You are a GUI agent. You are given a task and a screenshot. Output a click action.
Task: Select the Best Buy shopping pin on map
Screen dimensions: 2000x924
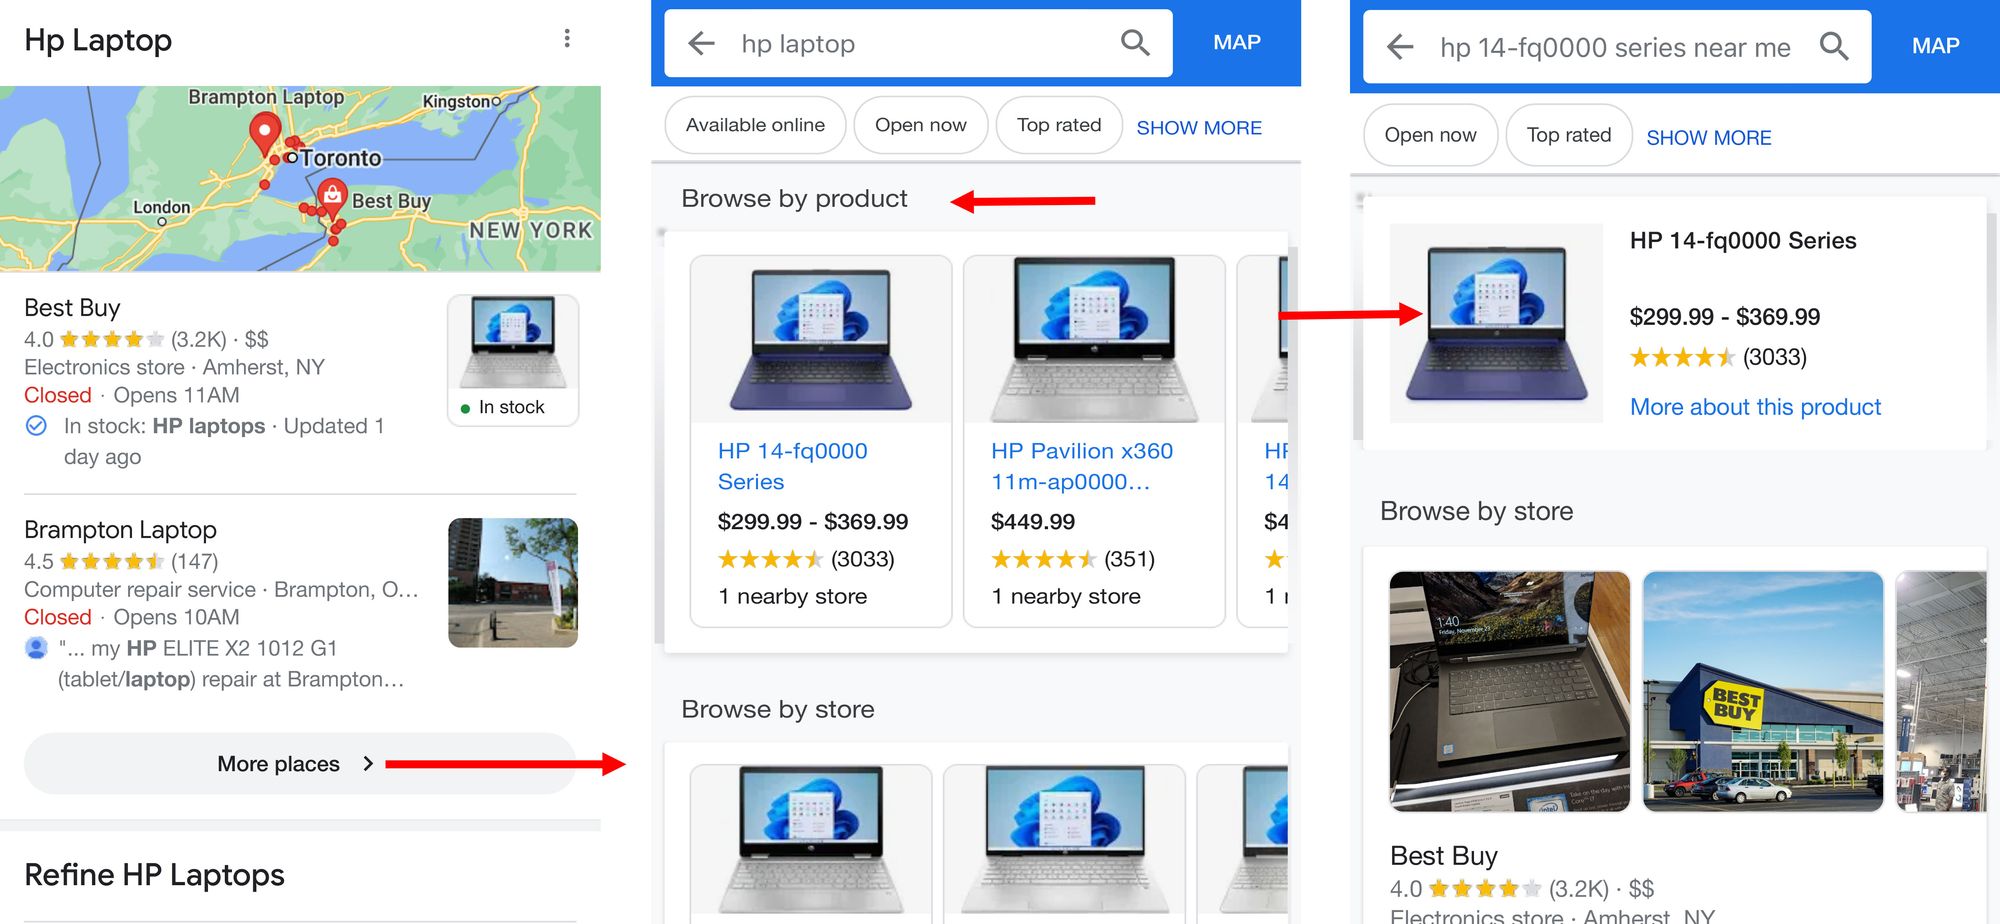[x=331, y=197]
